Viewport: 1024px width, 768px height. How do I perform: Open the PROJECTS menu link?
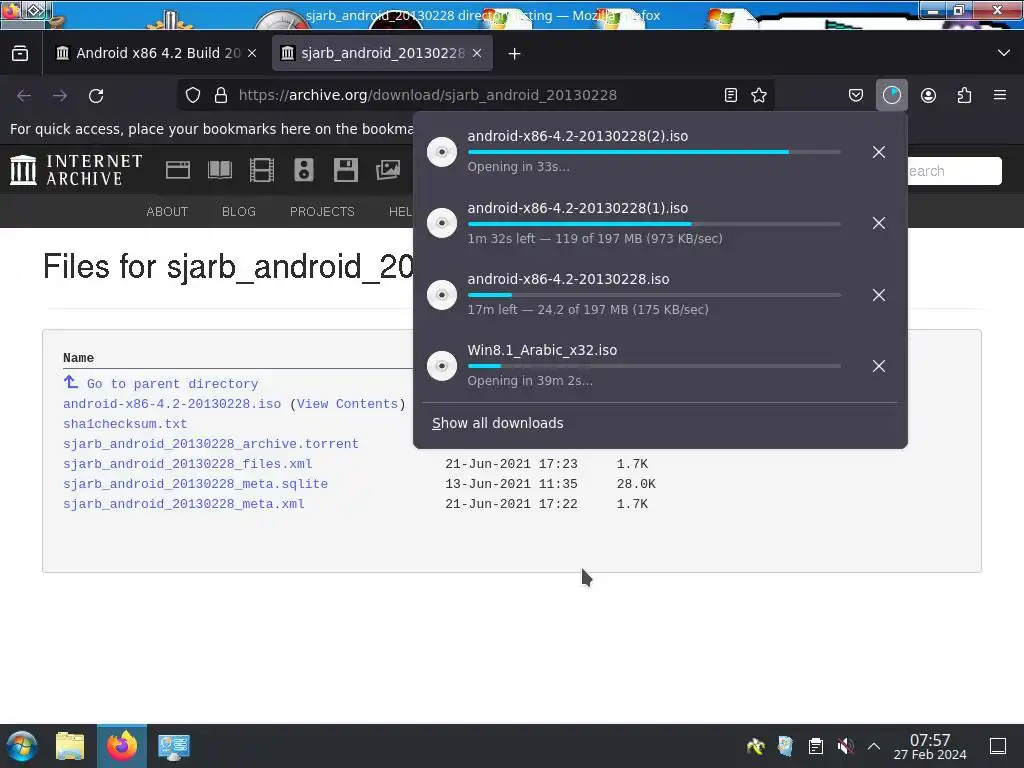click(x=322, y=212)
